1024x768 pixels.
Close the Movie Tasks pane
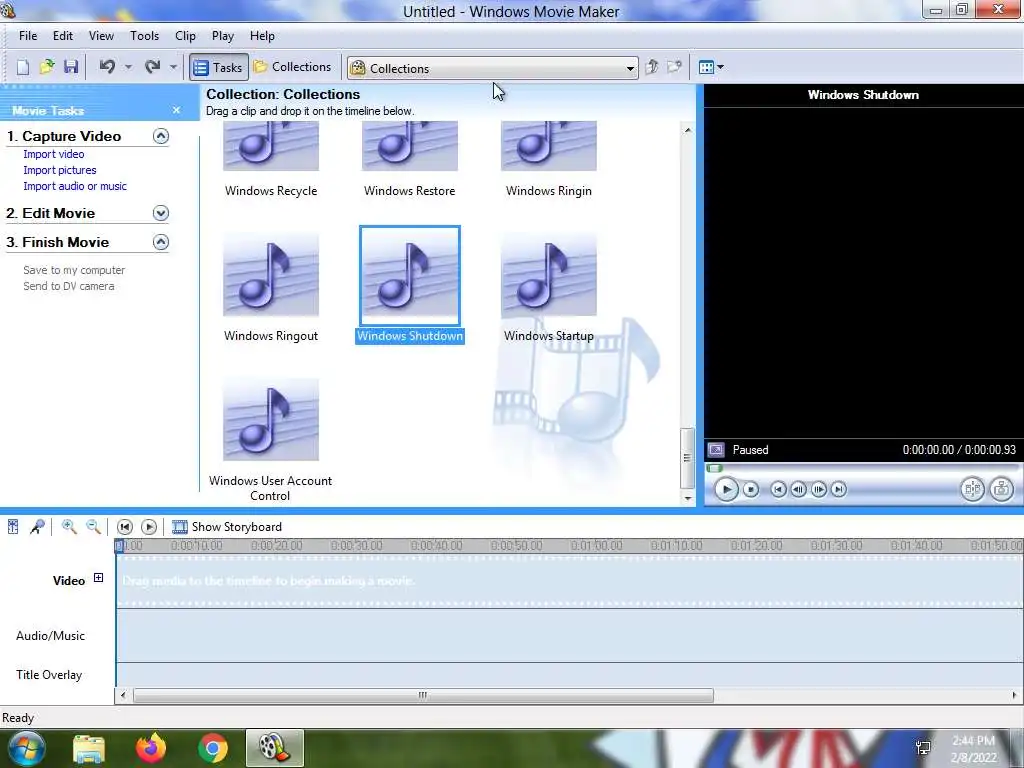tap(176, 110)
